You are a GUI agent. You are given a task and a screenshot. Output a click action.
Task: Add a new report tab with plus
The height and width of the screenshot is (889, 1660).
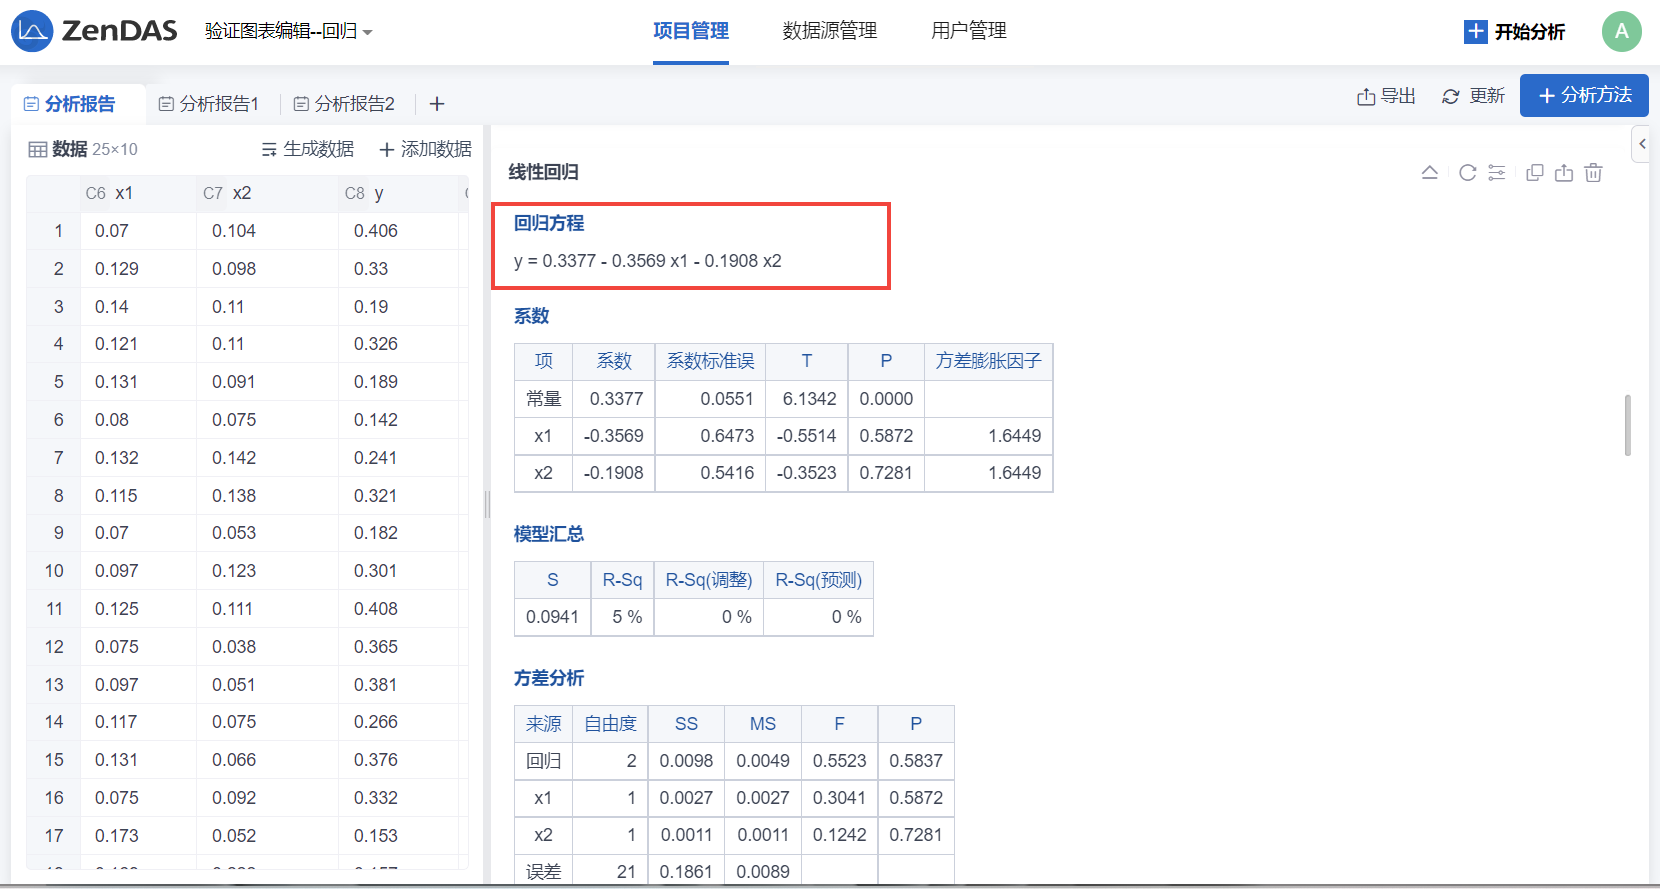tap(437, 104)
